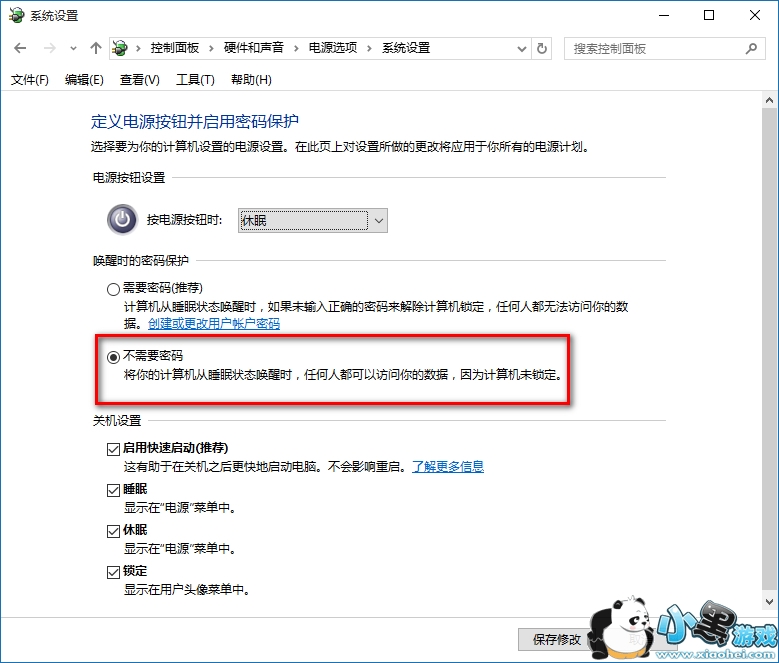Open the 按电源按钮时 dropdown showing 休眠
Image resolution: width=779 pixels, height=663 pixels.
312,221
